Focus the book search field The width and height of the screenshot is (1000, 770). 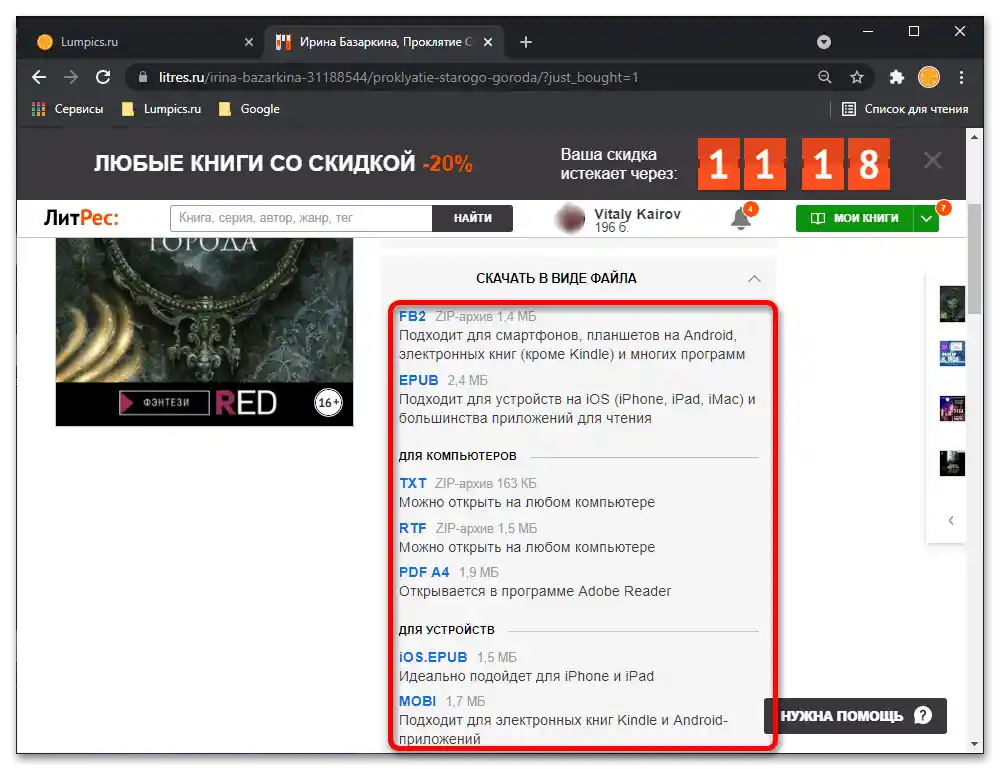[x=301, y=218]
